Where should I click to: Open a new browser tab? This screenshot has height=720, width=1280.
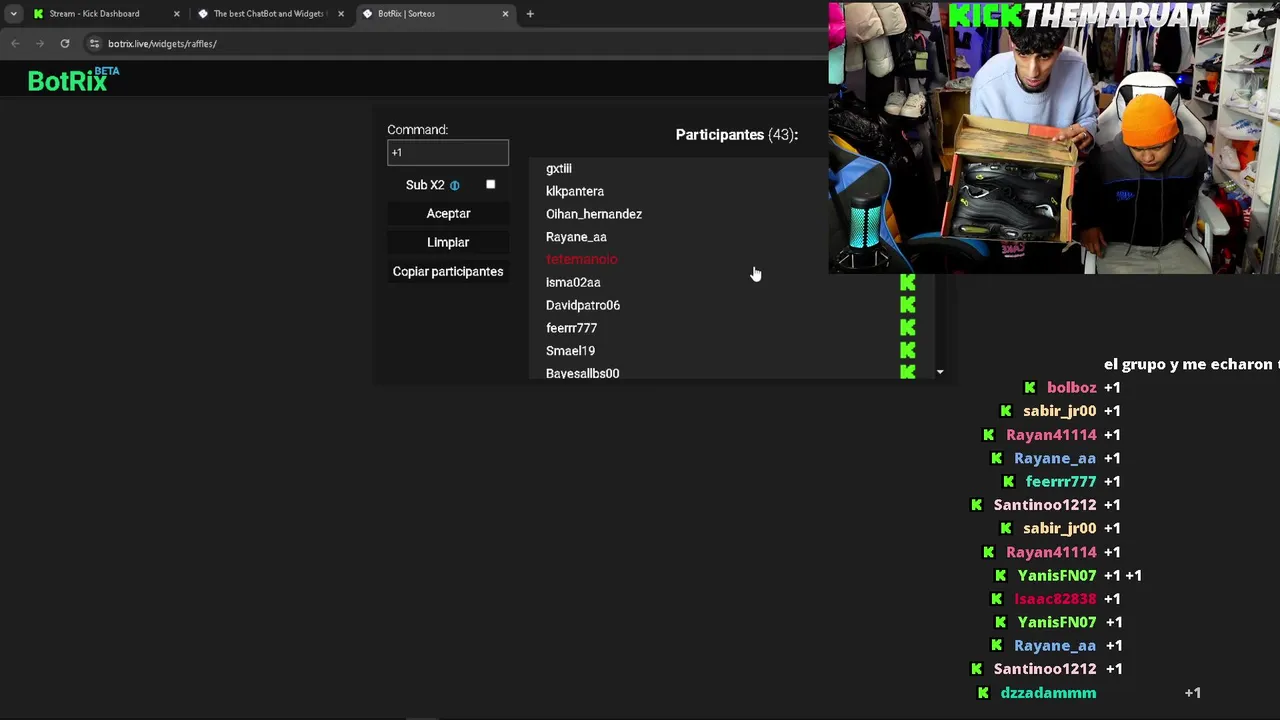[530, 14]
